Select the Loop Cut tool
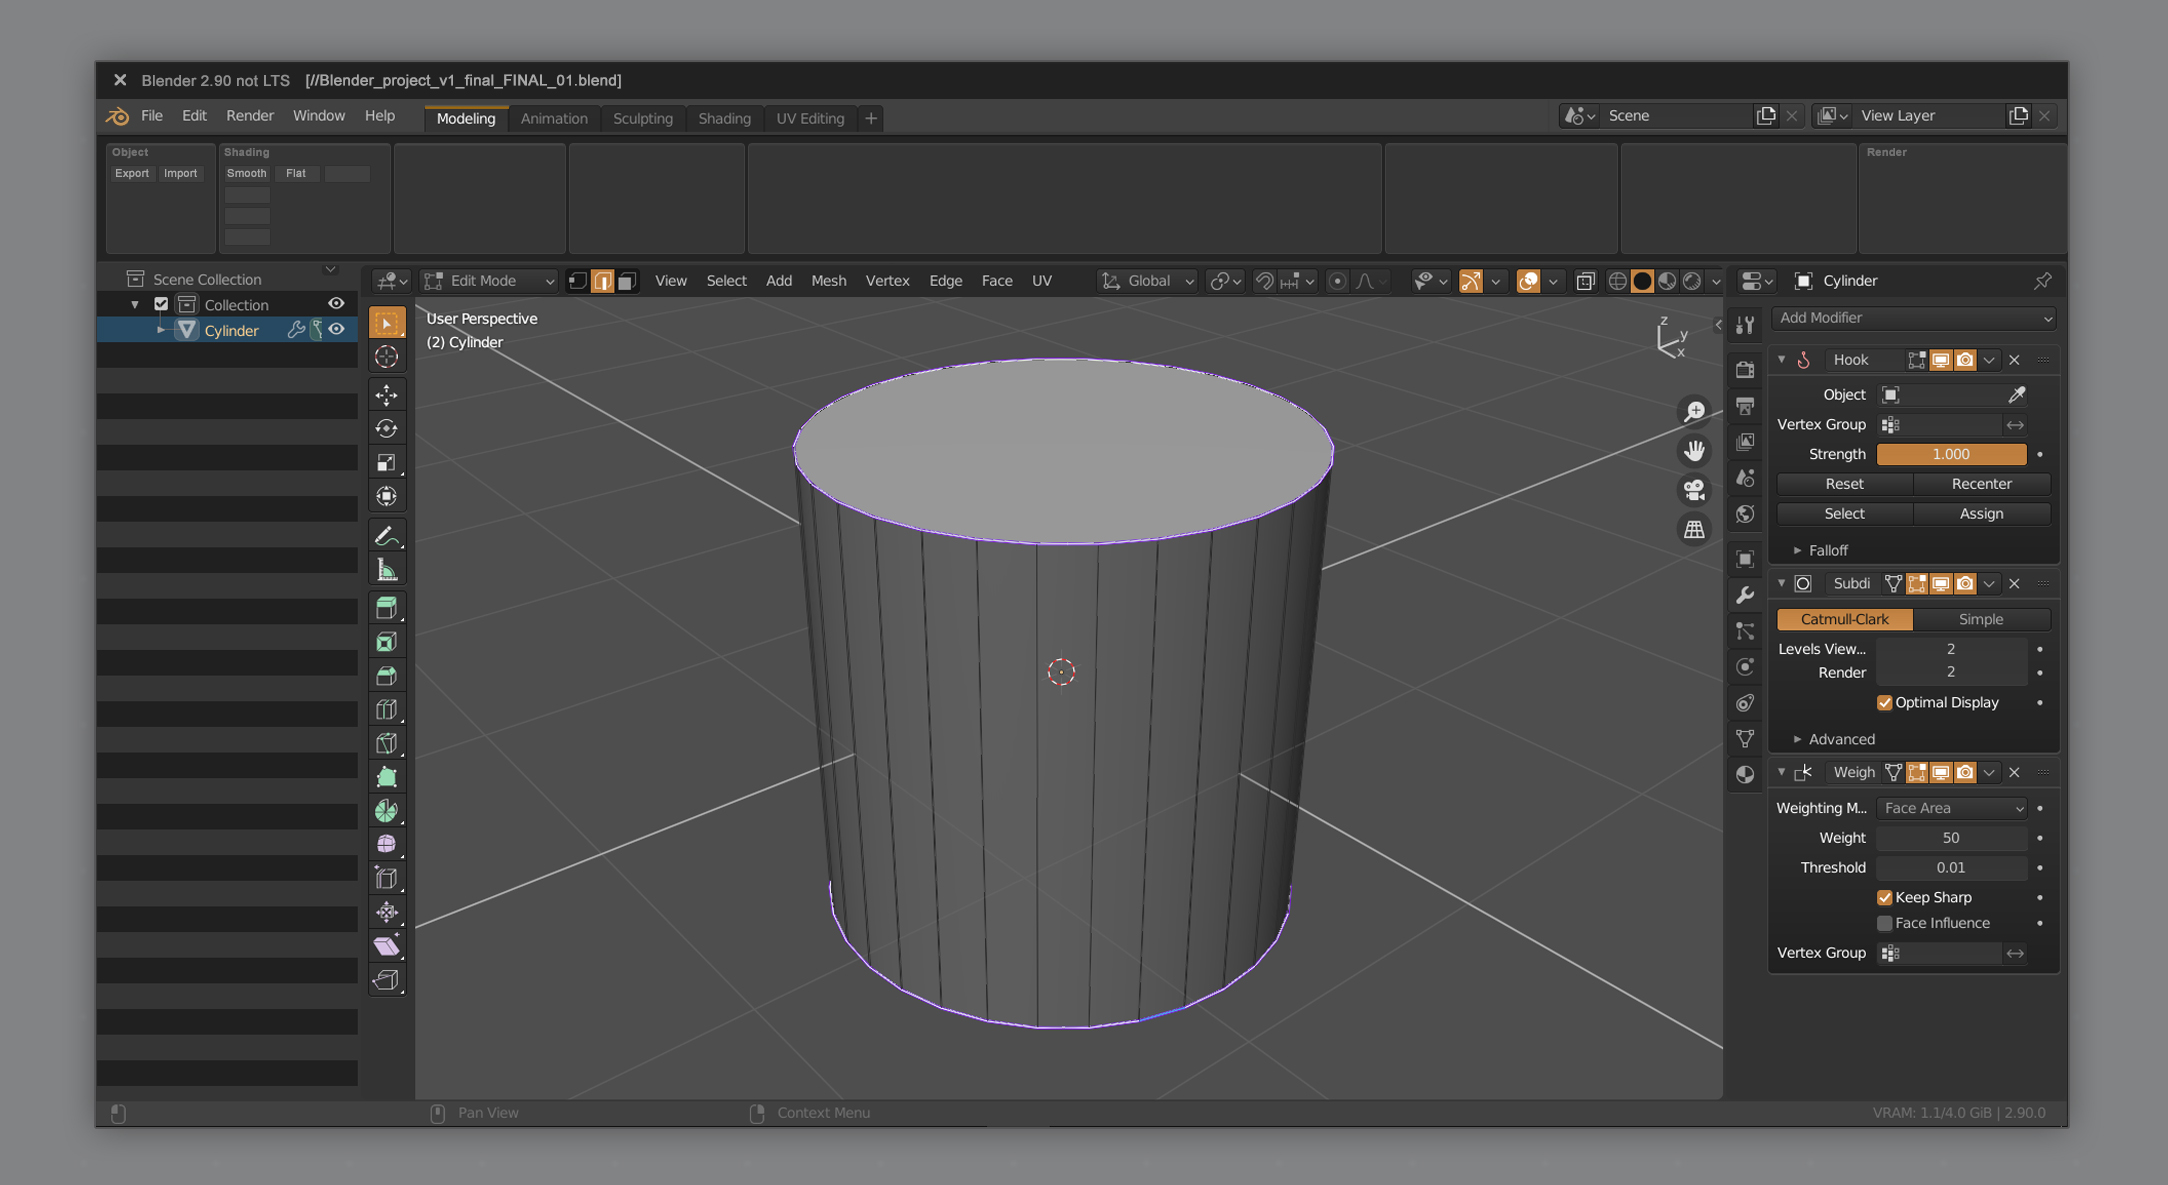This screenshot has height=1185, width=2168. 386,710
